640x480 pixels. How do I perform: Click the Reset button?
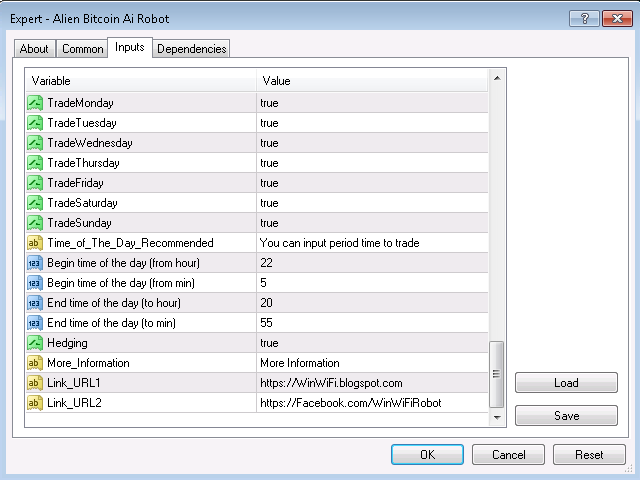tap(589, 455)
